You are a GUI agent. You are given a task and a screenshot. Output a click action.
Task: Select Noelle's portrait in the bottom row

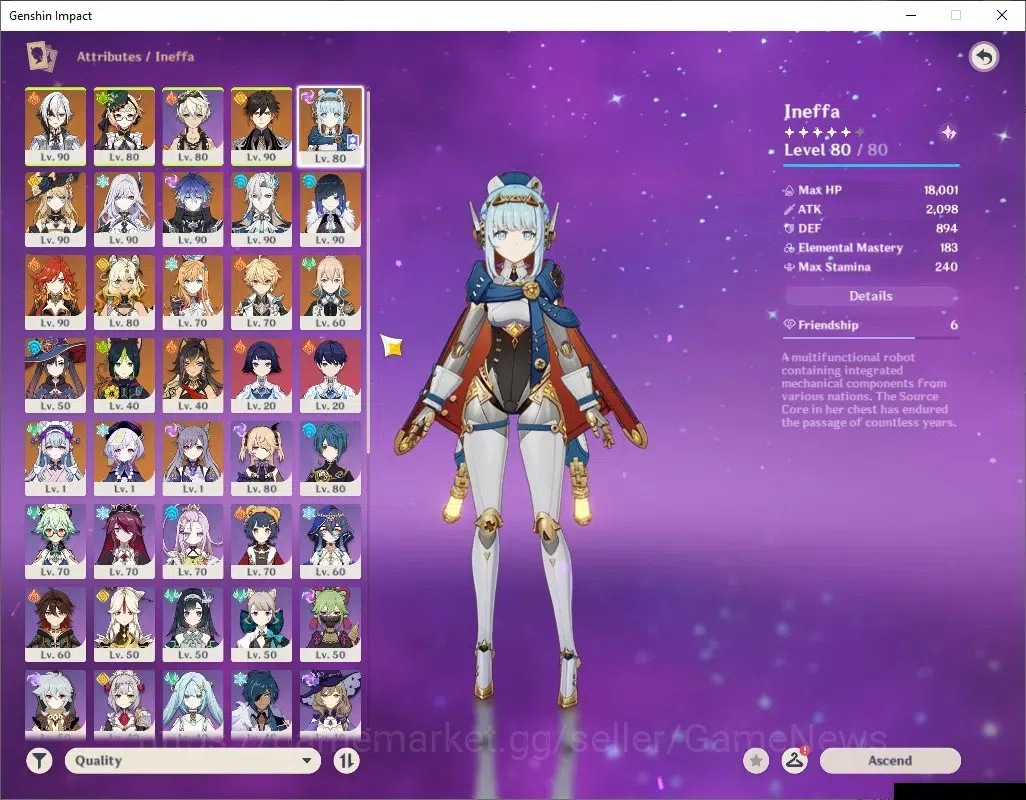coord(124,705)
